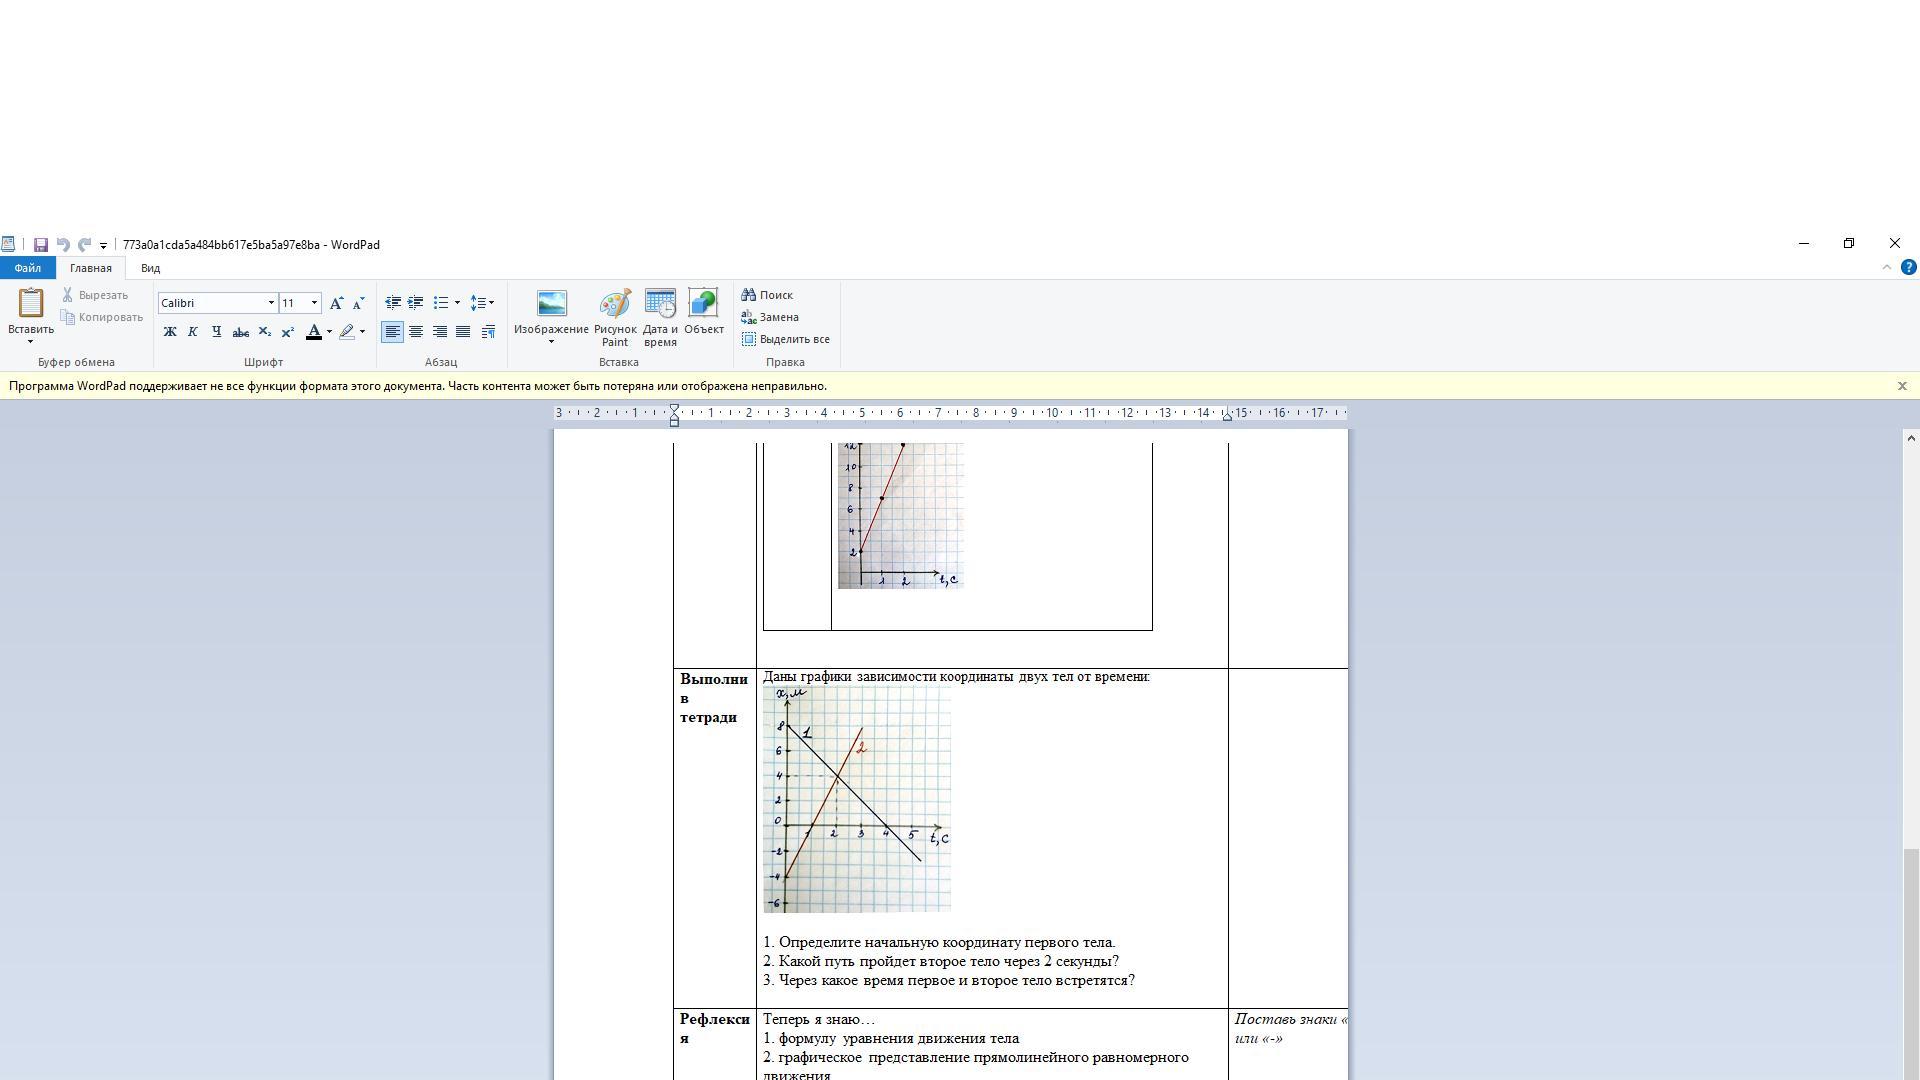The image size is (1920, 1080).
Task: Click the Замена replace button
Action: click(x=770, y=317)
